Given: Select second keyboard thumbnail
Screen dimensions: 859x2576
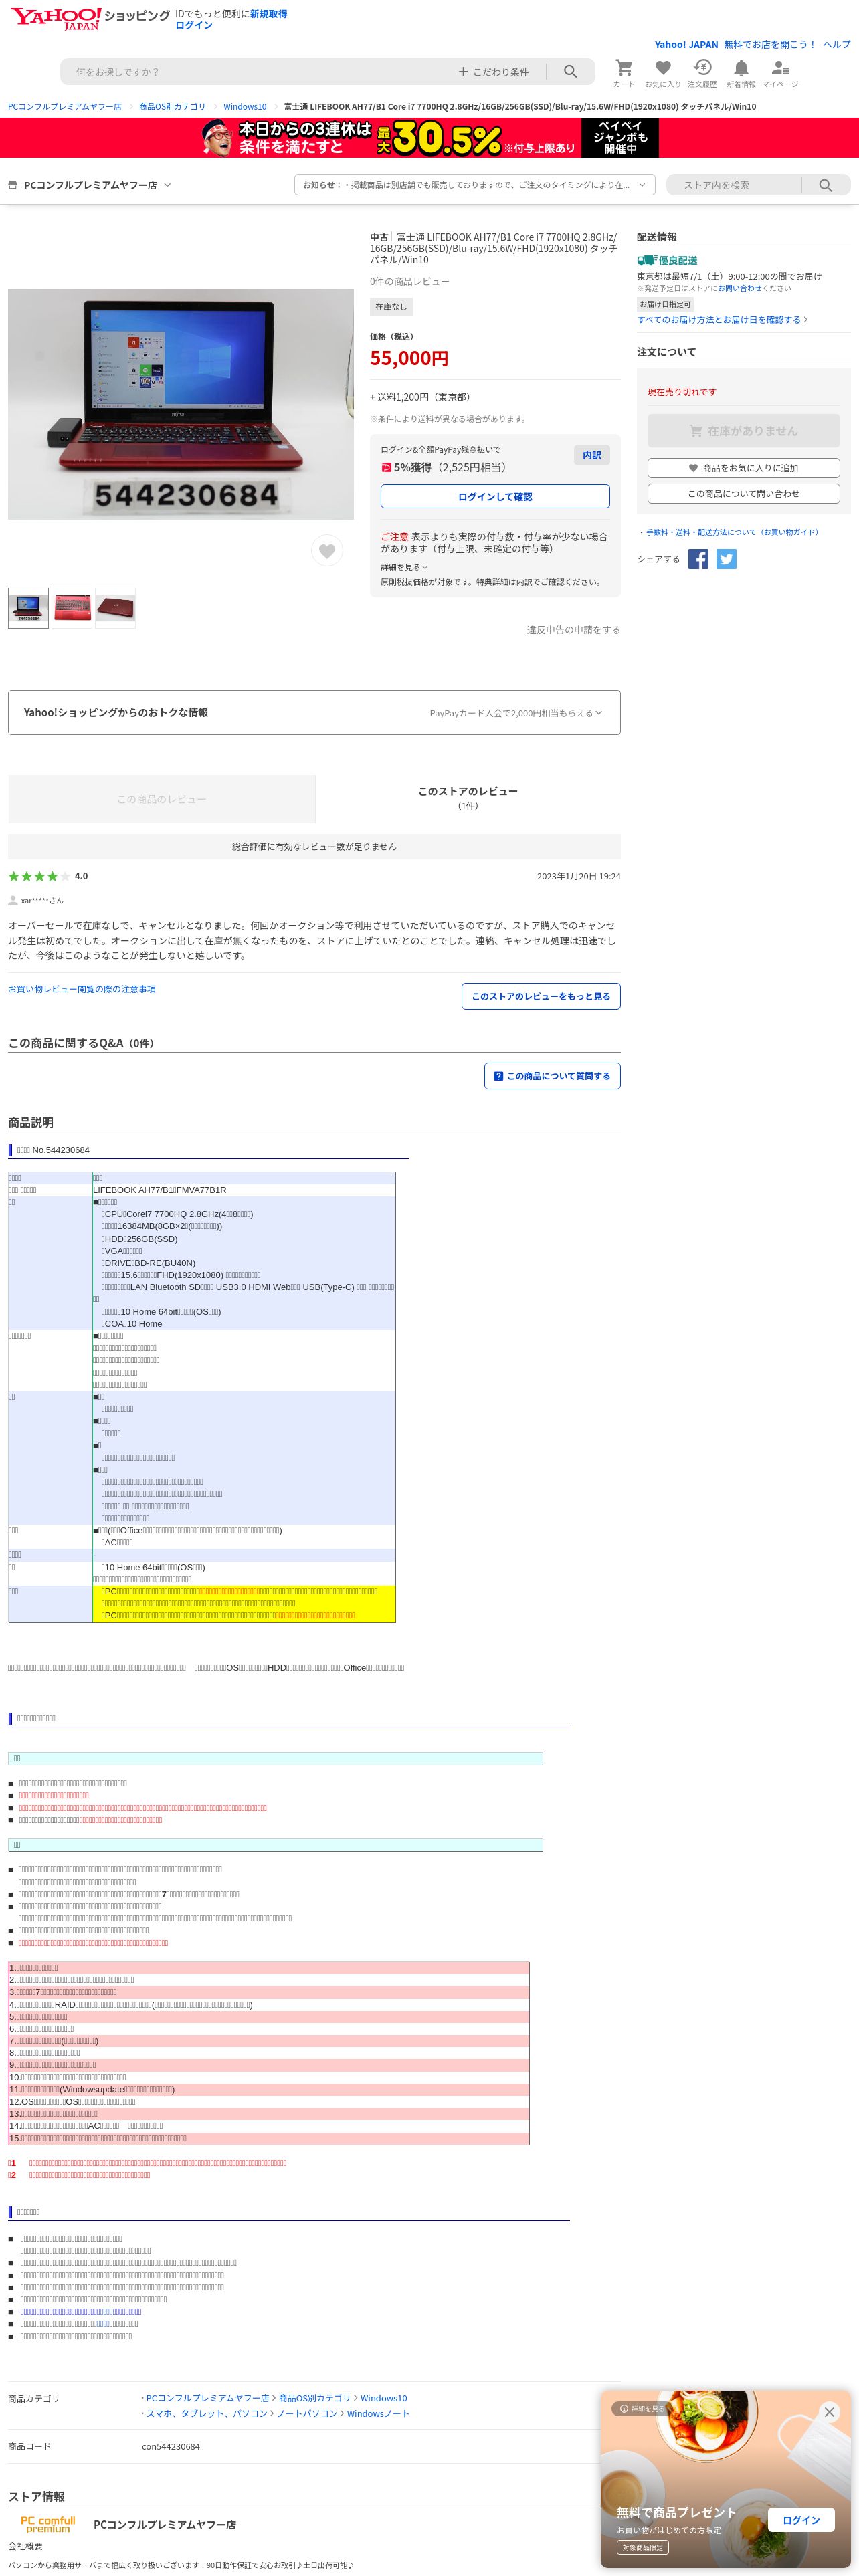Looking at the screenshot, I should (x=72, y=608).
